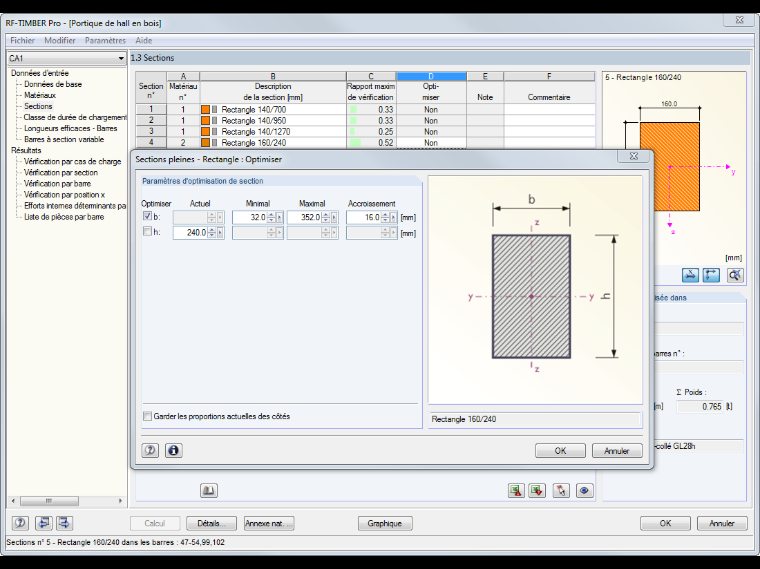Image resolution: width=760 pixels, height=569 pixels.
Task: Uncheck the b optimize checkbox
Action: click(x=147, y=216)
